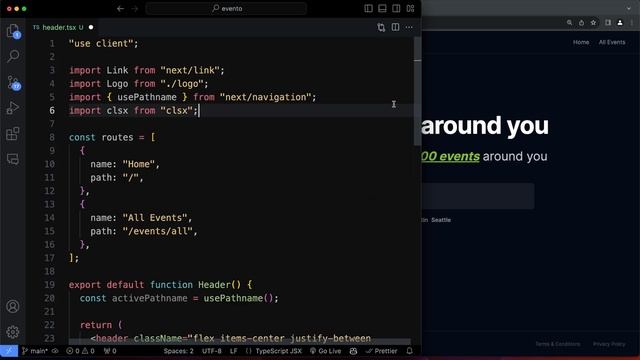Click "All Events" string on line 14

click(155, 218)
